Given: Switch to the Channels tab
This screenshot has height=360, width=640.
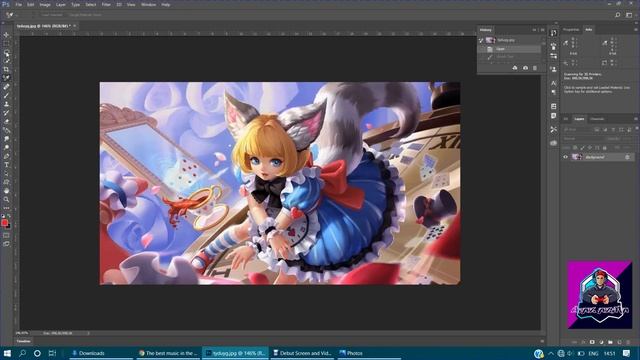Looking at the screenshot, I should [597, 119].
